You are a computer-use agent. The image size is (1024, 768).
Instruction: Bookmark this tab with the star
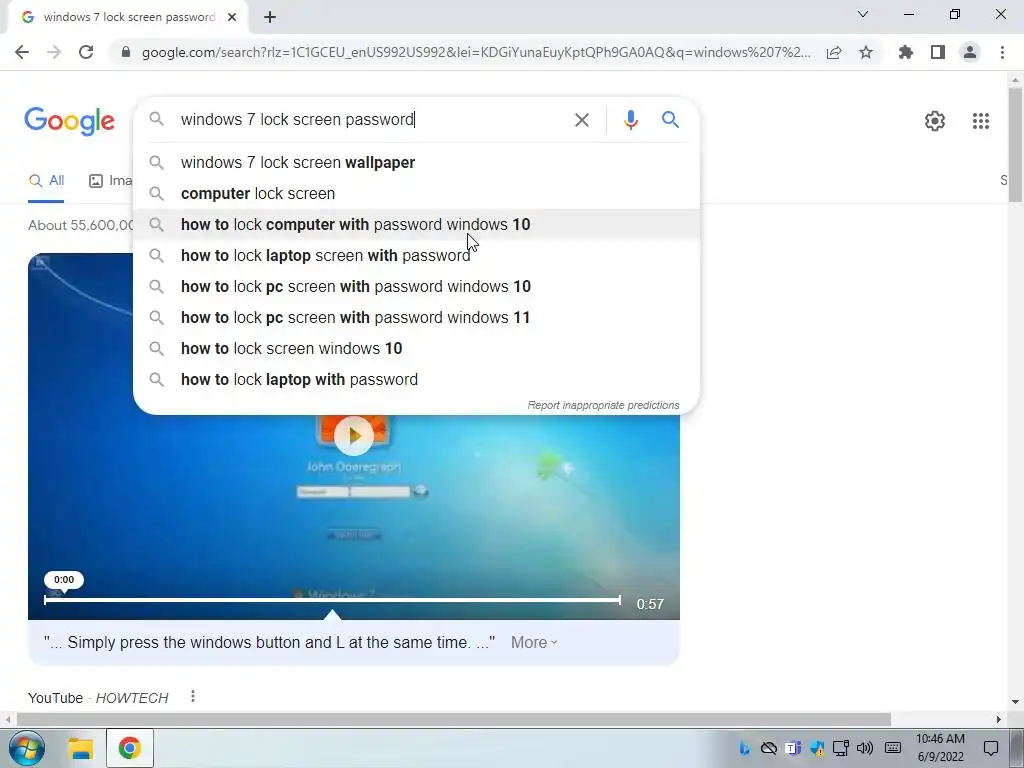pos(866,52)
